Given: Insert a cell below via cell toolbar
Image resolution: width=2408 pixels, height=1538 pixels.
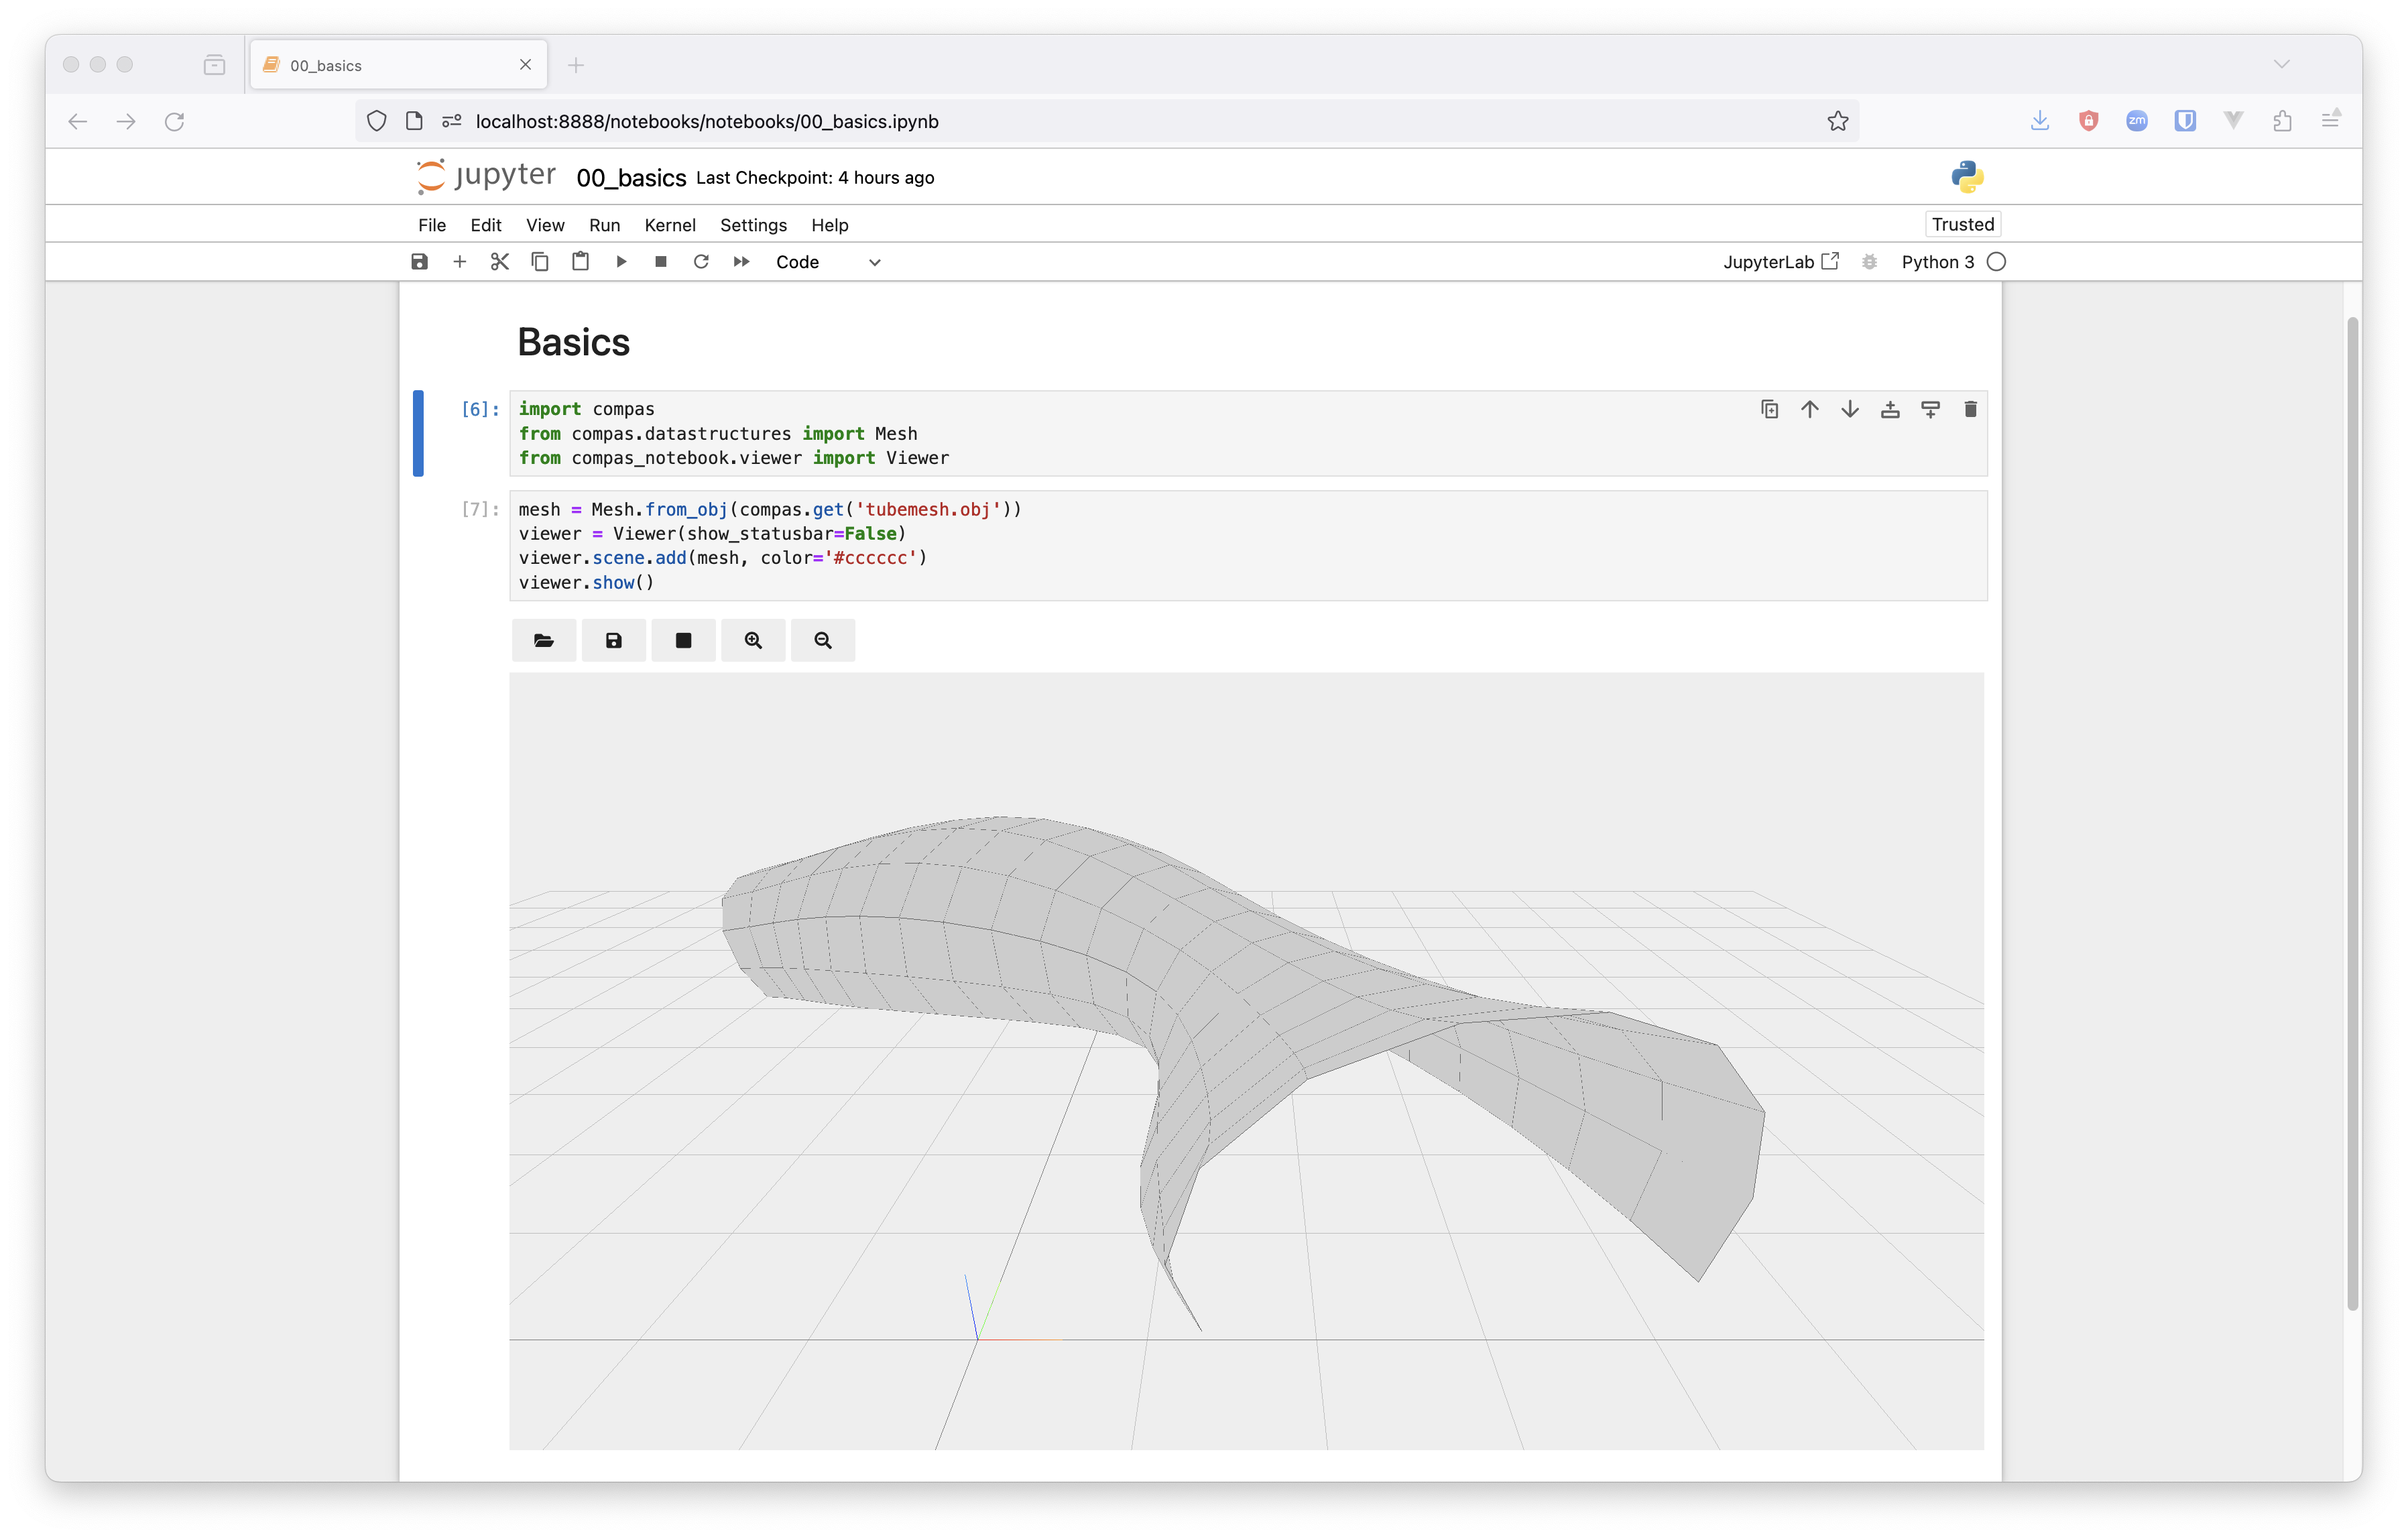Looking at the screenshot, I should coord(1930,409).
